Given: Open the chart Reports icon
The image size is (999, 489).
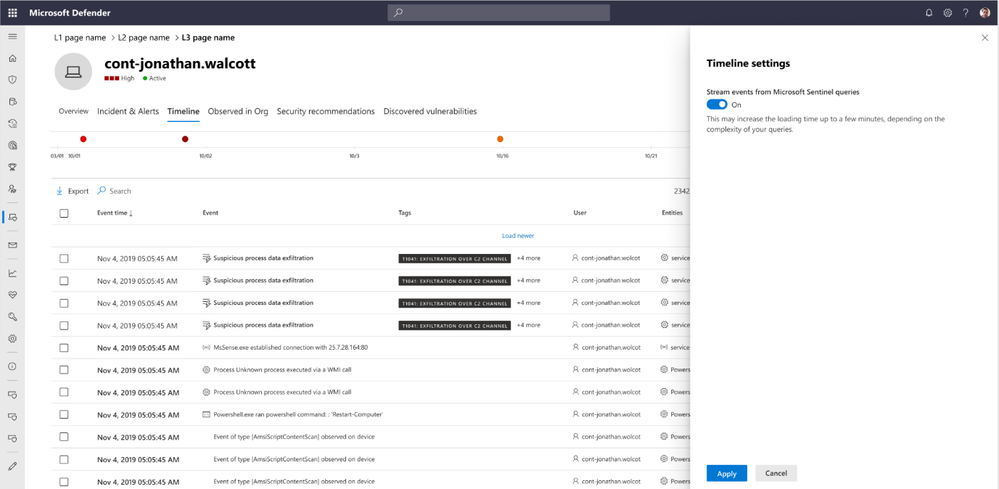Looking at the screenshot, I should [12, 273].
